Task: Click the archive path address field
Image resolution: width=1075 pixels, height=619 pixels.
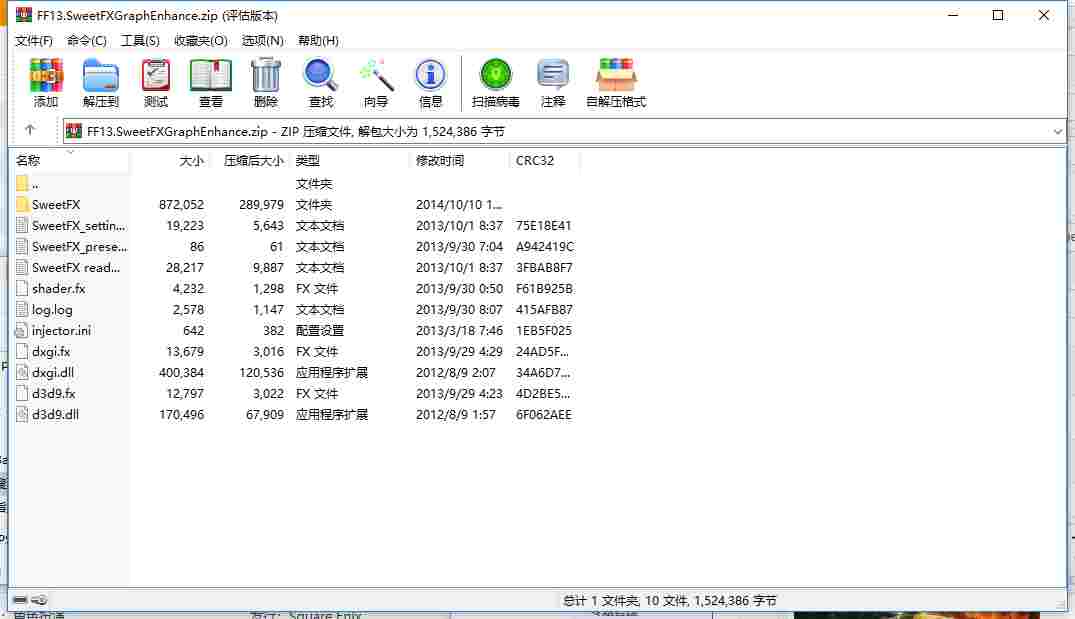Action: [x=564, y=132]
